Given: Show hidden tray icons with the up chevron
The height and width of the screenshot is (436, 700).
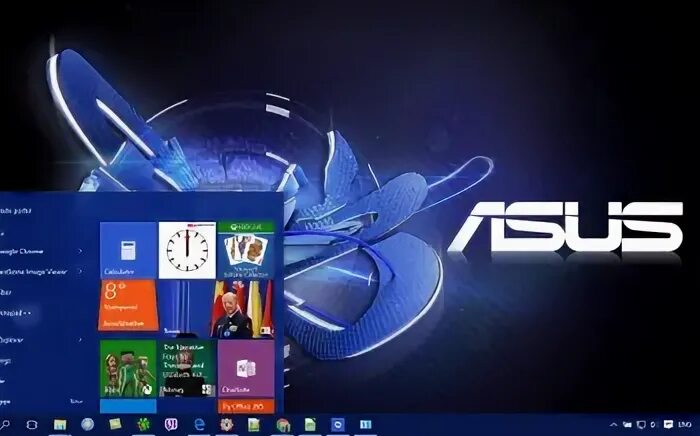Looking at the screenshot, I should (x=614, y=424).
